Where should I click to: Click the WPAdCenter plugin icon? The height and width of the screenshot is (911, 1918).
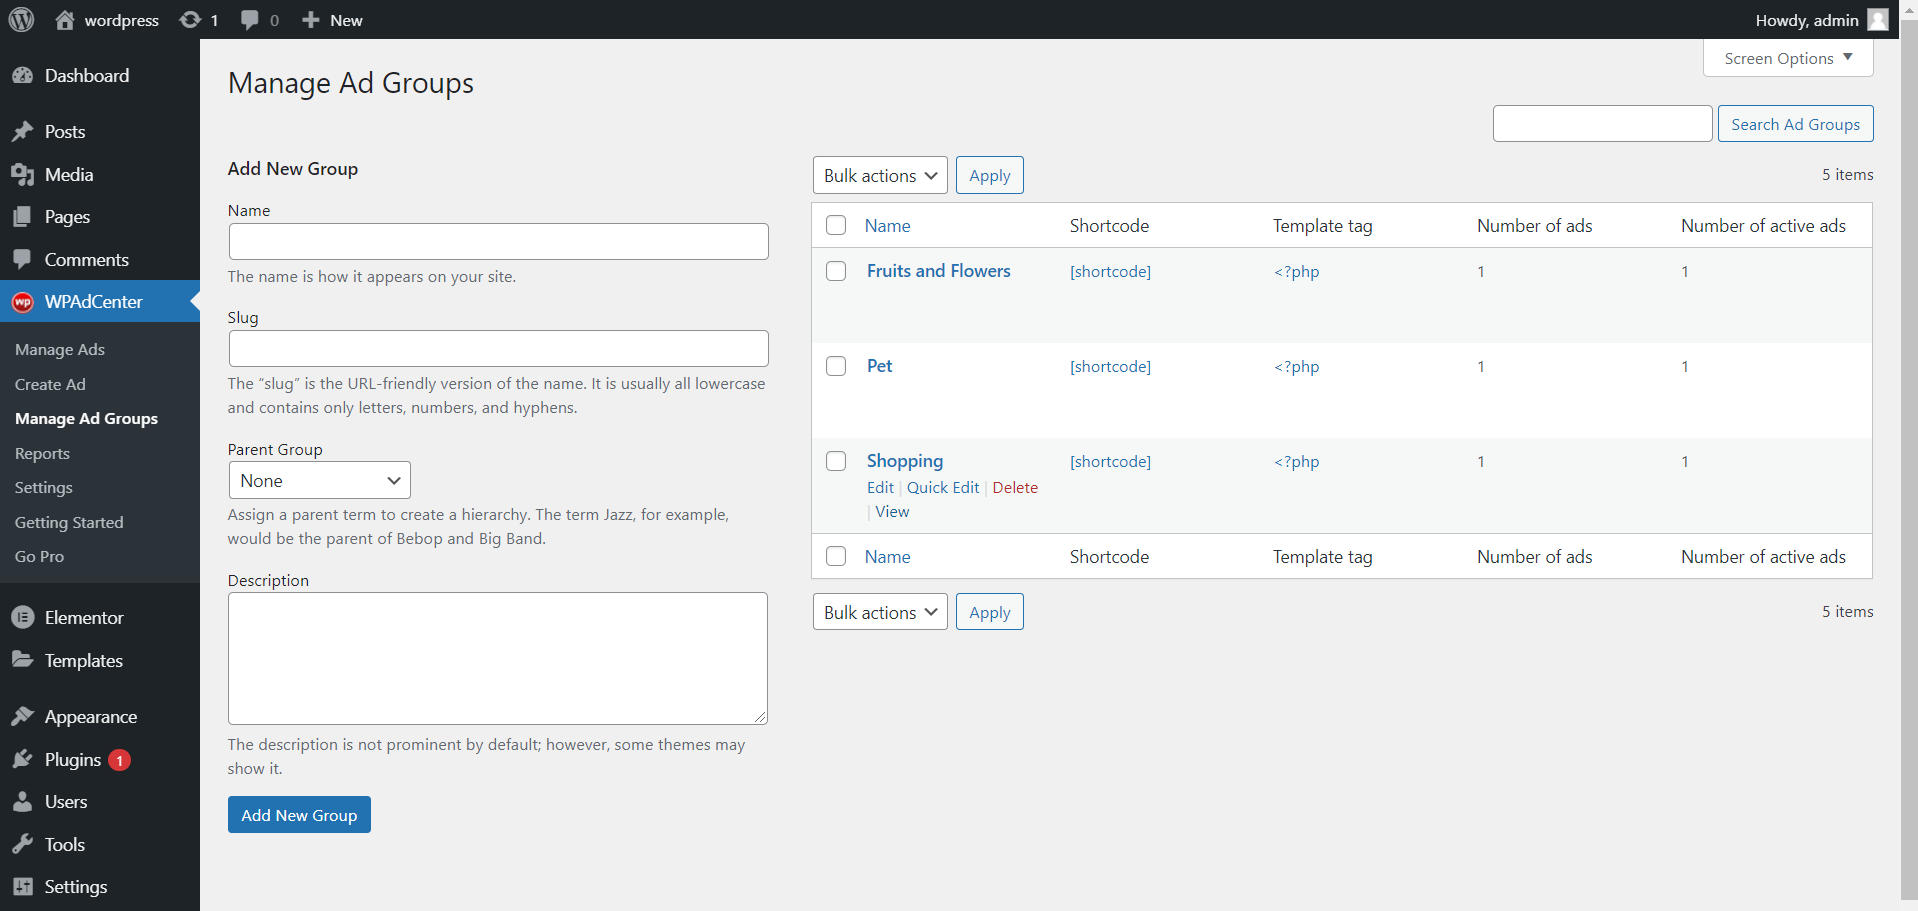[22, 301]
